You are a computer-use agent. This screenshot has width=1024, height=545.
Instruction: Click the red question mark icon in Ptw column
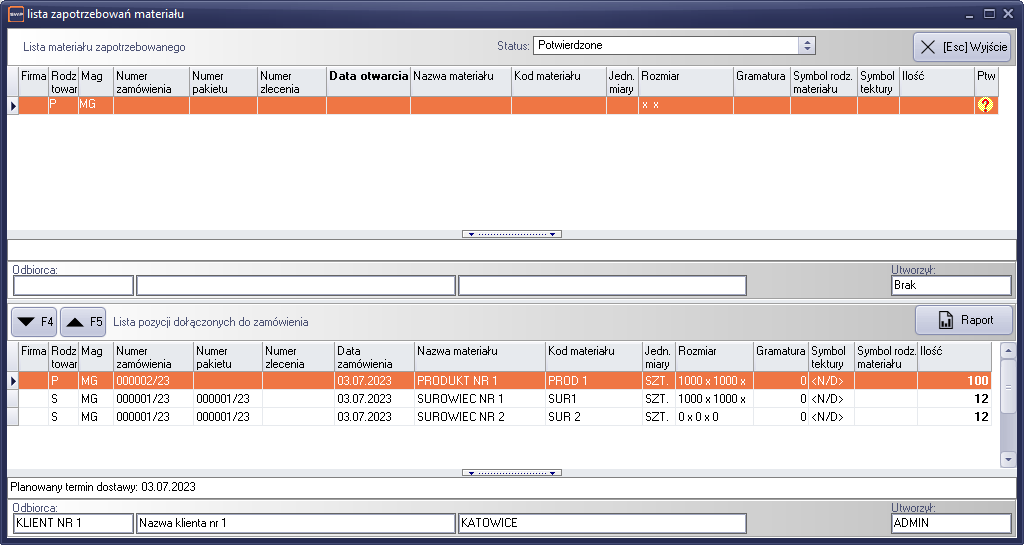985,105
